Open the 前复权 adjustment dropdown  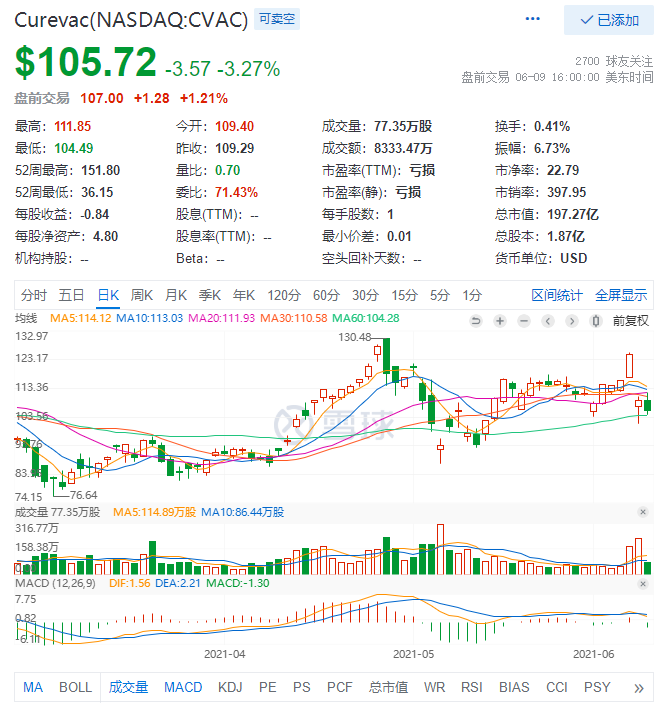(630, 321)
